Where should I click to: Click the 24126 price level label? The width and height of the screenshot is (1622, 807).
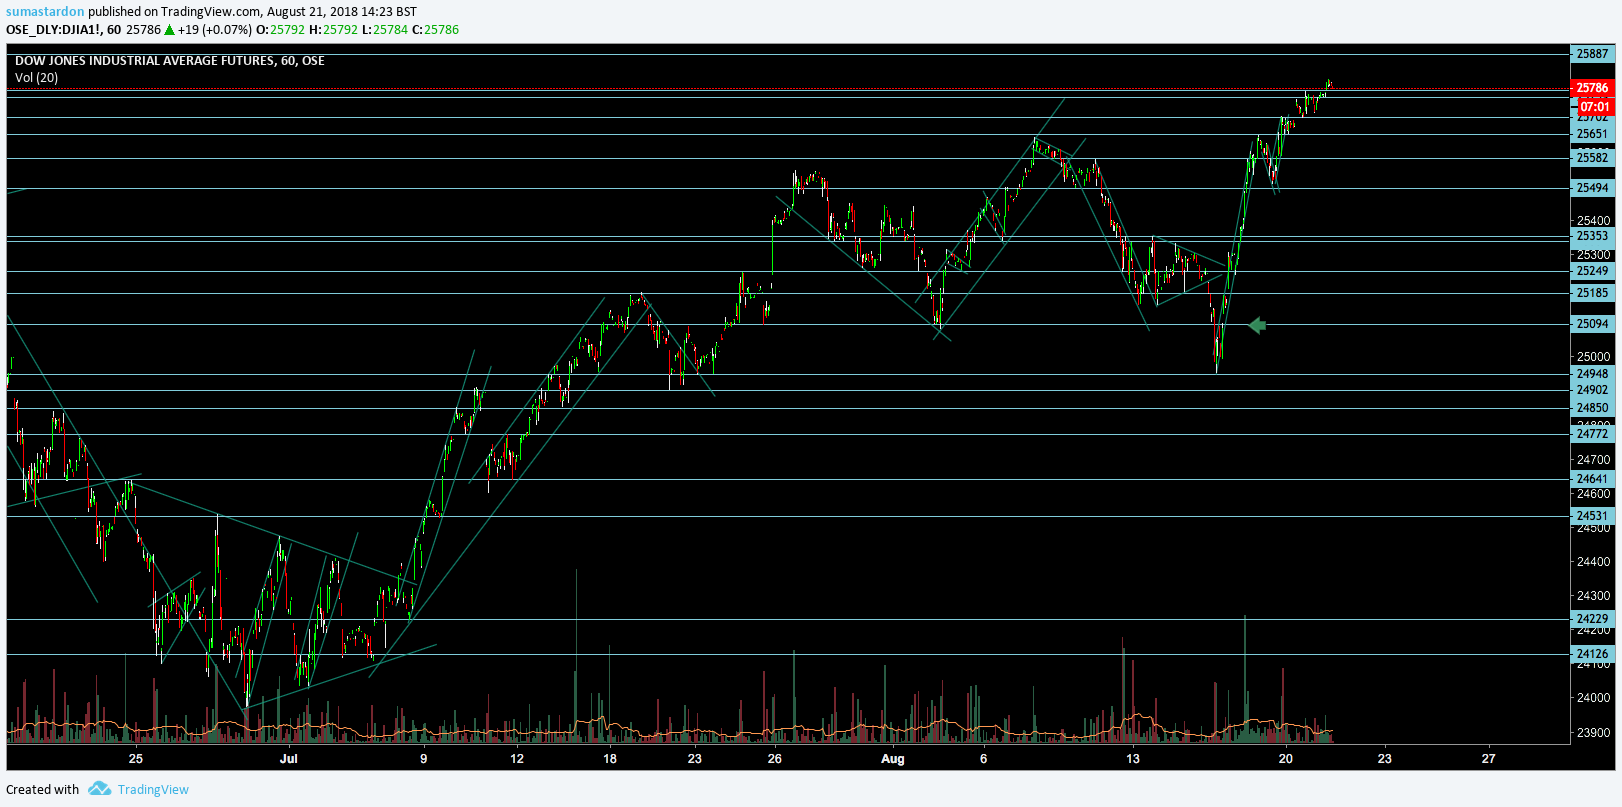1592,654
